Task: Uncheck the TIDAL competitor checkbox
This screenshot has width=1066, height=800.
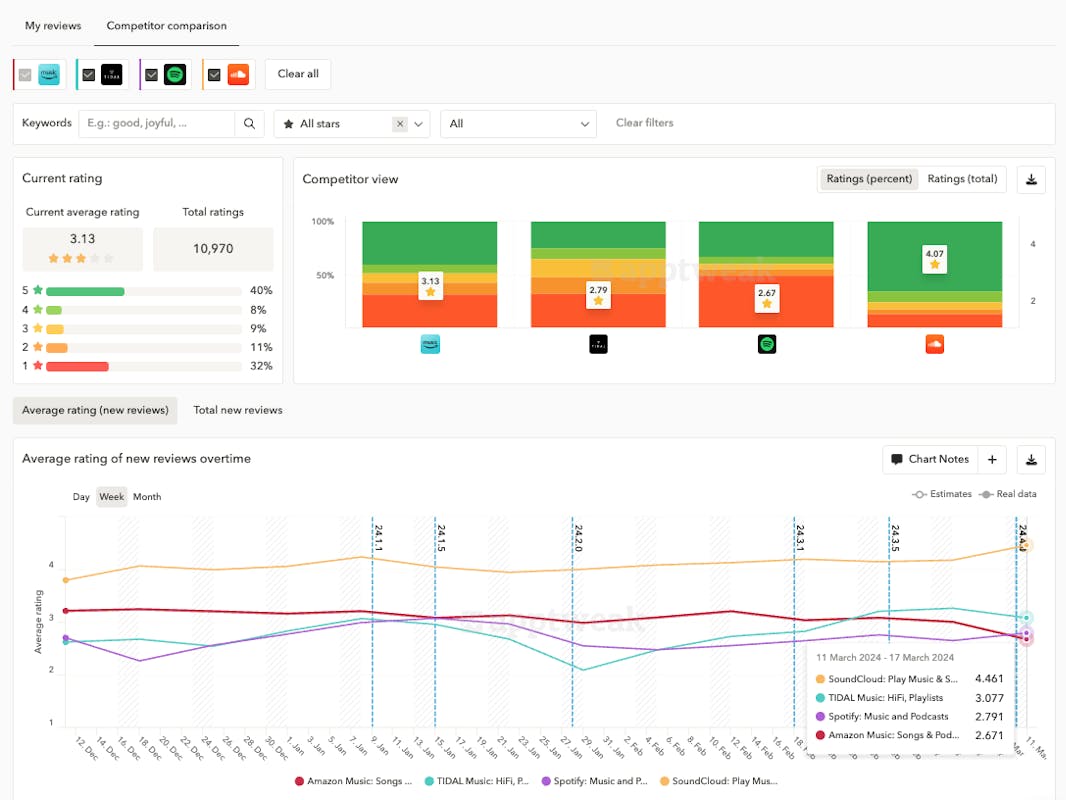Action: pyautogui.click(x=89, y=75)
